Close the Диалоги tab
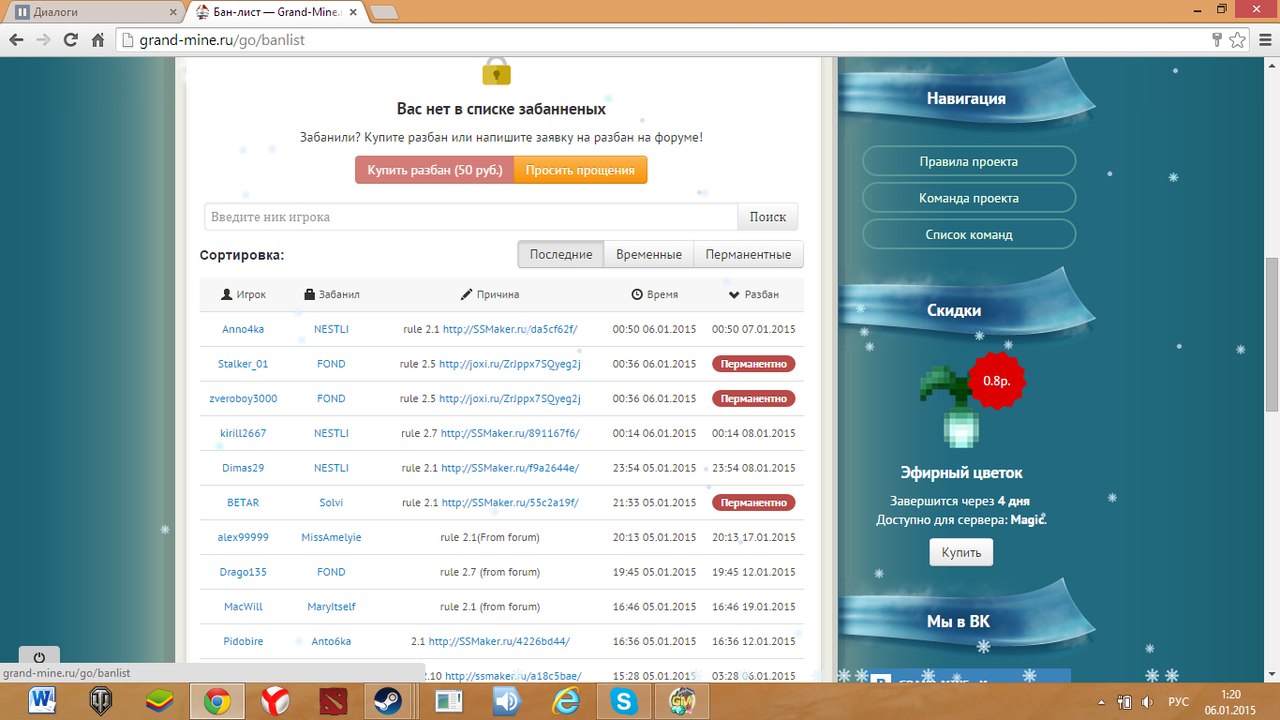The width and height of the screenshot is (1280, 720). click(172, 12)
